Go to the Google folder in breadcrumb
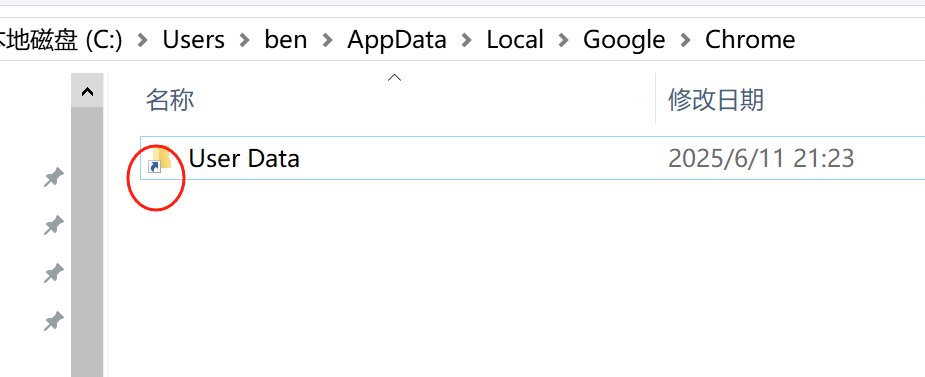Image resolution: width=925 pixels, height=377 pixels. pos(624,40)
